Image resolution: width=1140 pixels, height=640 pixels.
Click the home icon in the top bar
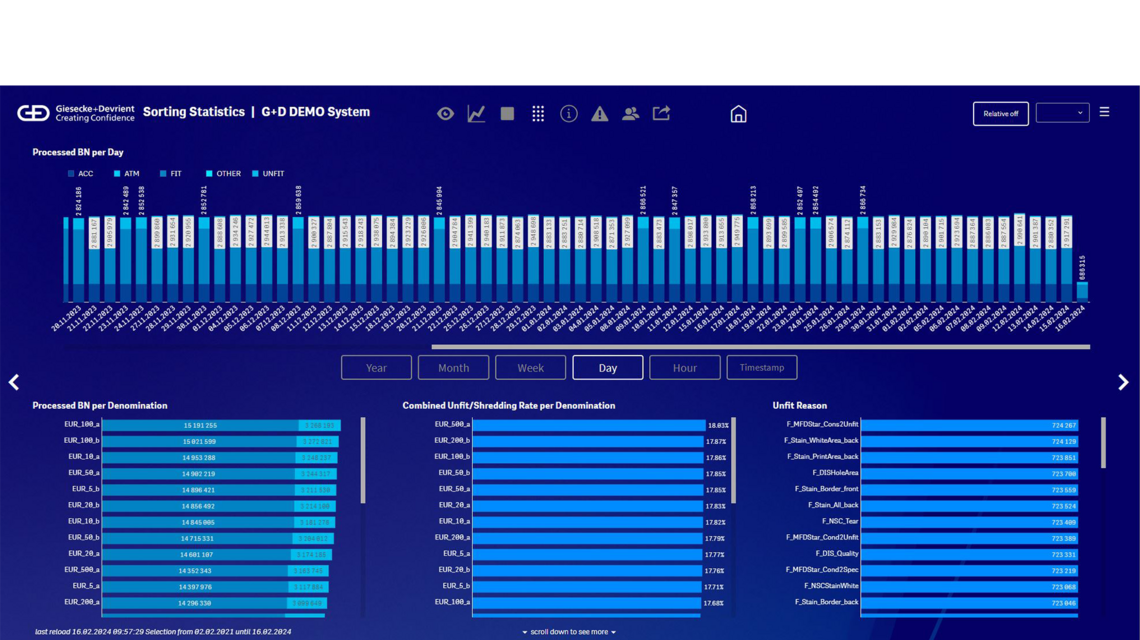click(738, 113)
